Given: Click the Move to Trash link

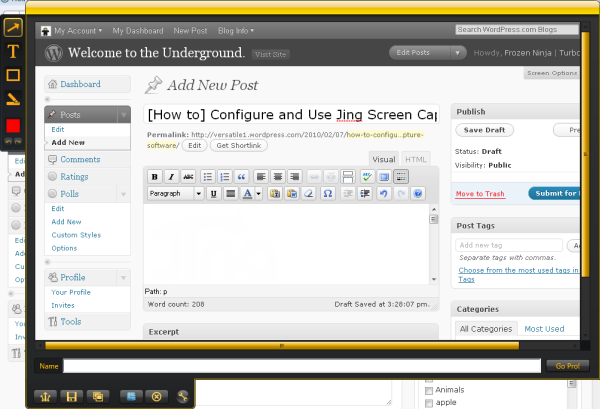Looking at the screenshot, I should [480, 194].
